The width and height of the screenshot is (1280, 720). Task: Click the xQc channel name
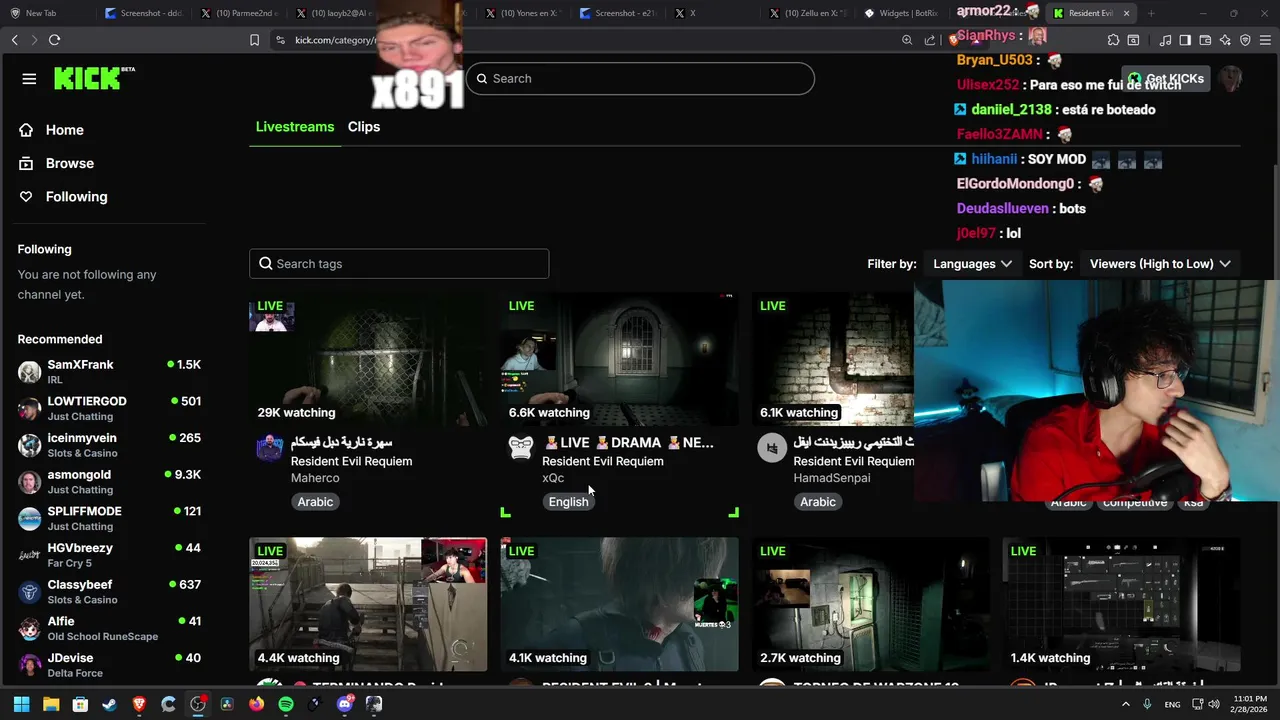(x=553, y=478)
